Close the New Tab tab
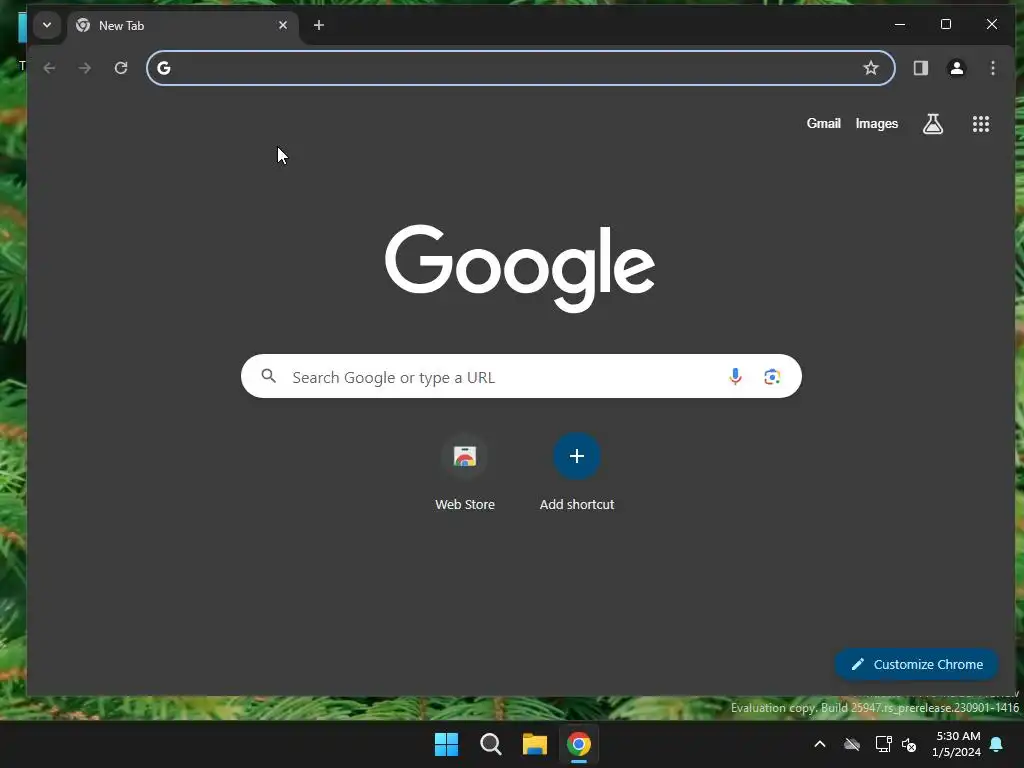Screen dimensions: 1024x768 (283, 25)
